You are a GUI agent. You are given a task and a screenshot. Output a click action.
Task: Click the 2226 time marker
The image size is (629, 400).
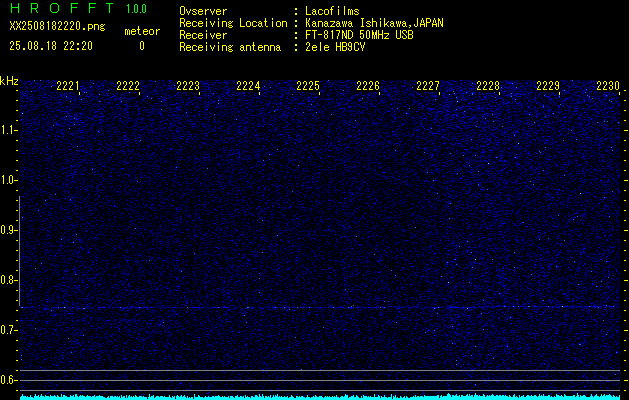click(x=368, y=86)
